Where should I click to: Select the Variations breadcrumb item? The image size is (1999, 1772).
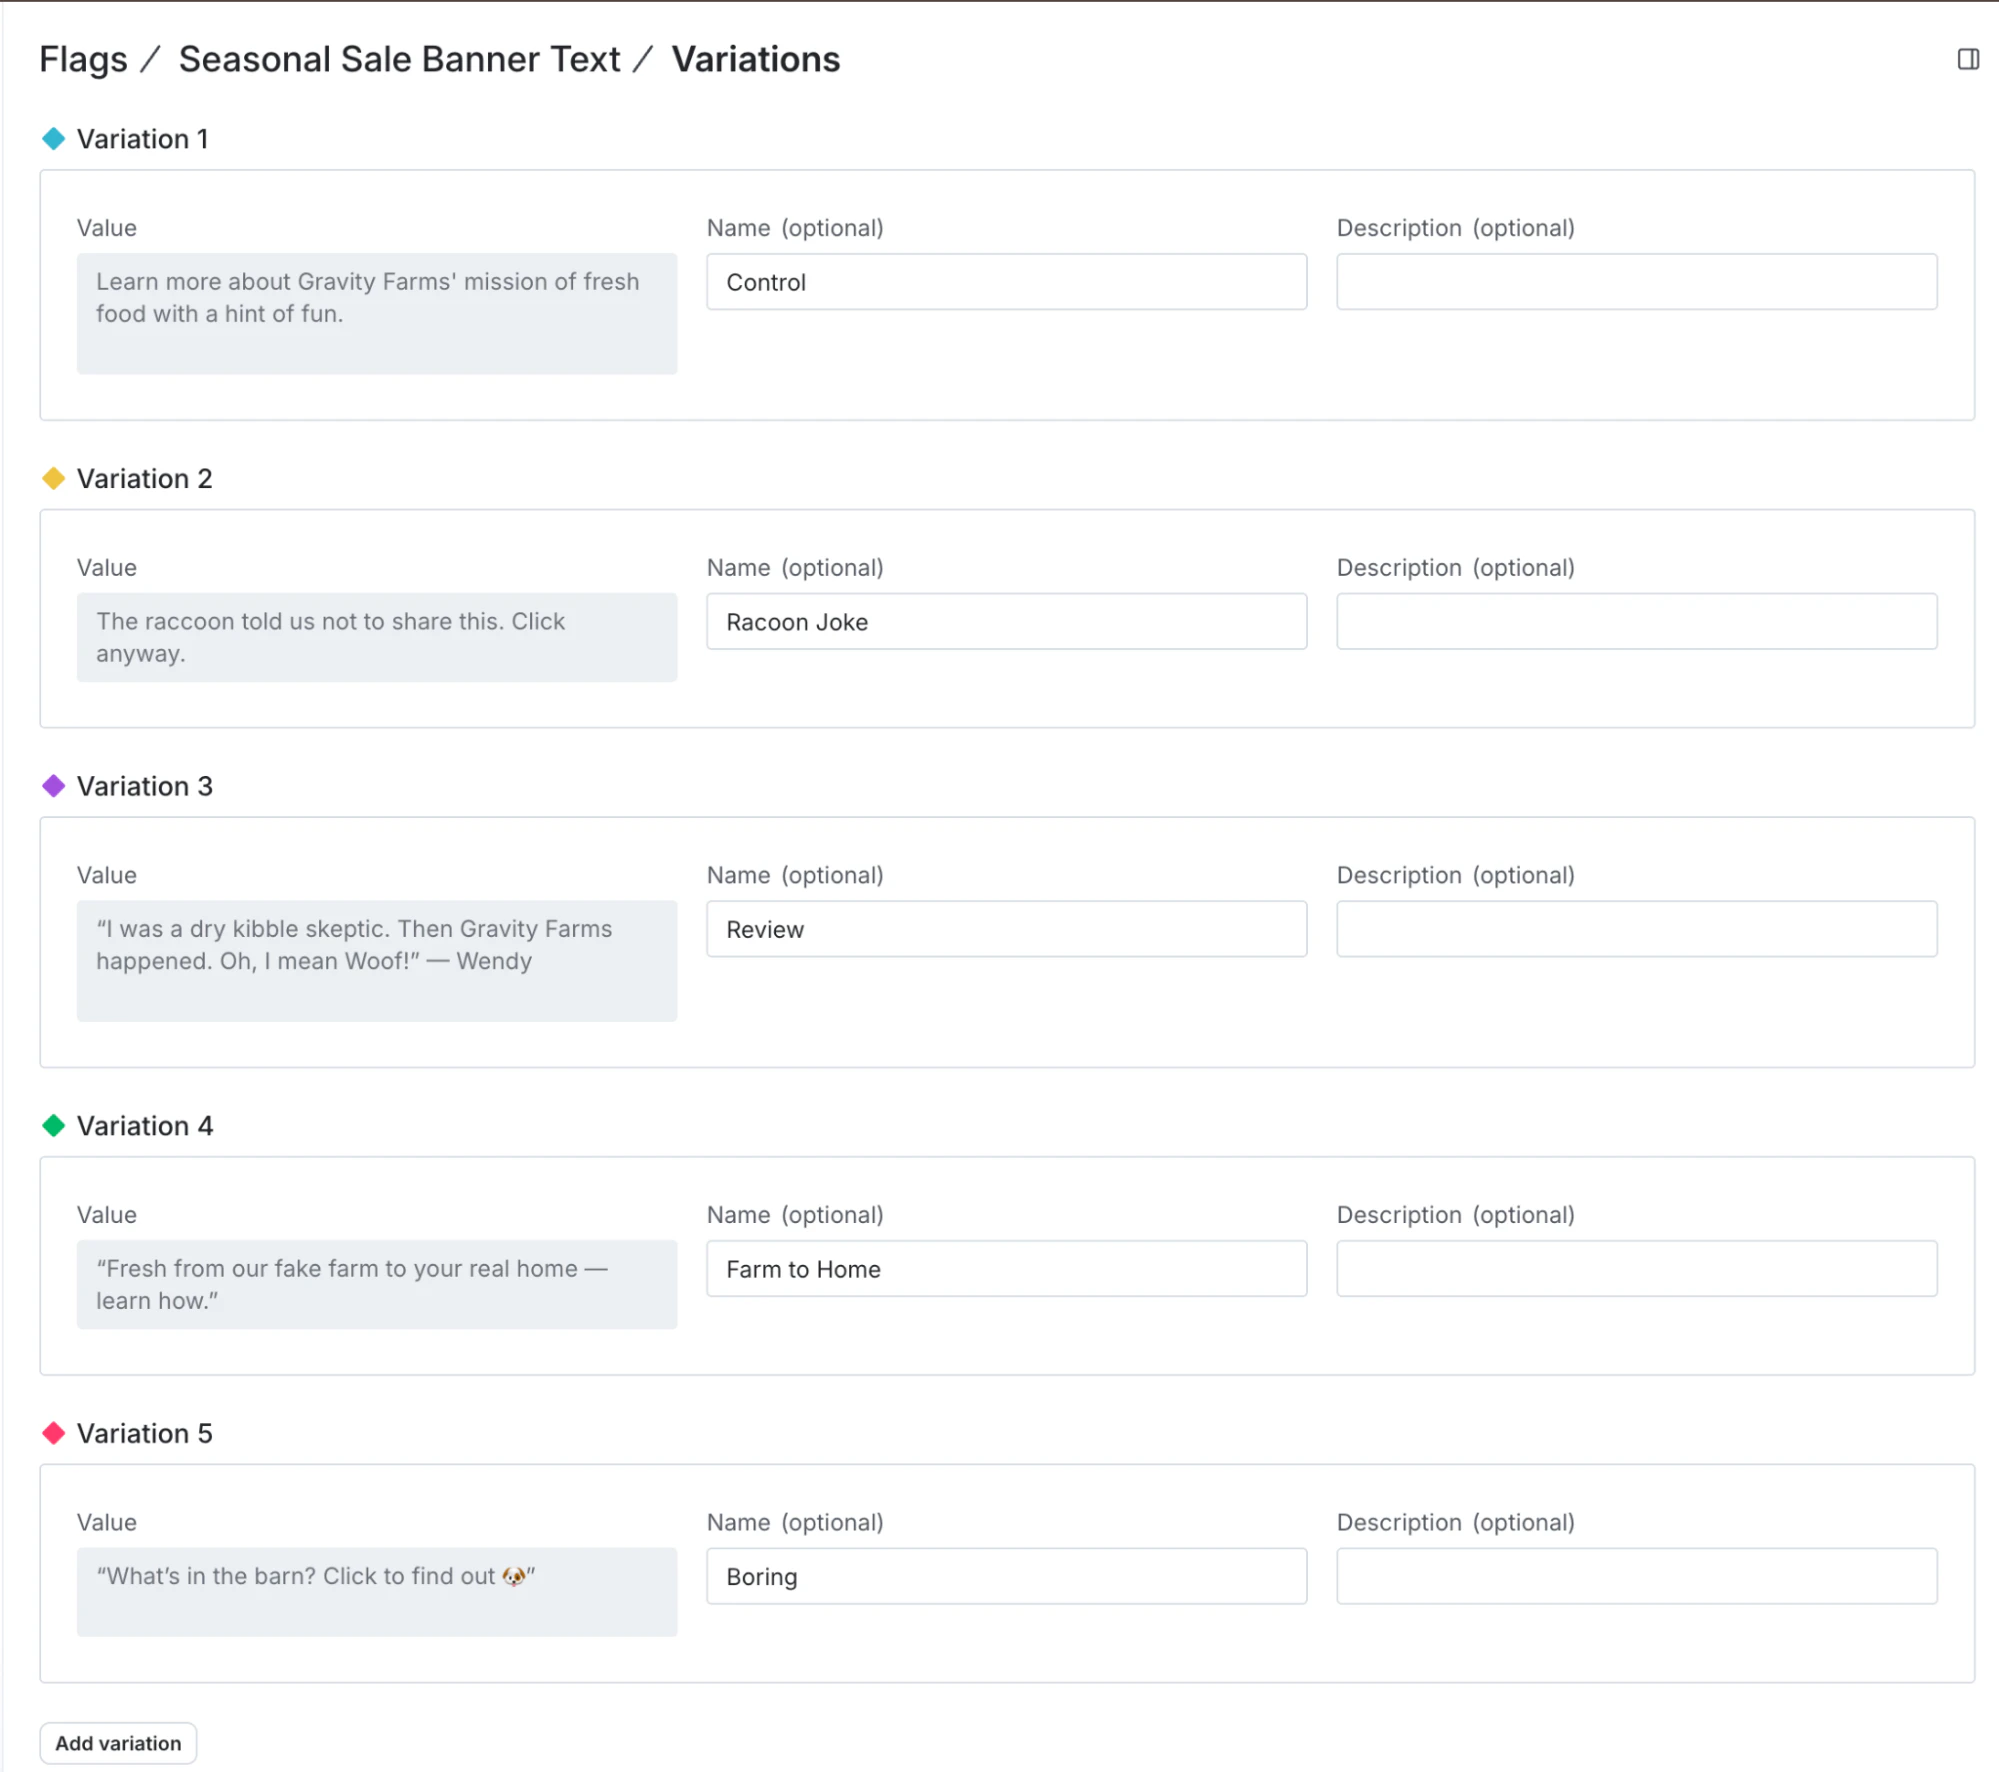click(756, 59)
